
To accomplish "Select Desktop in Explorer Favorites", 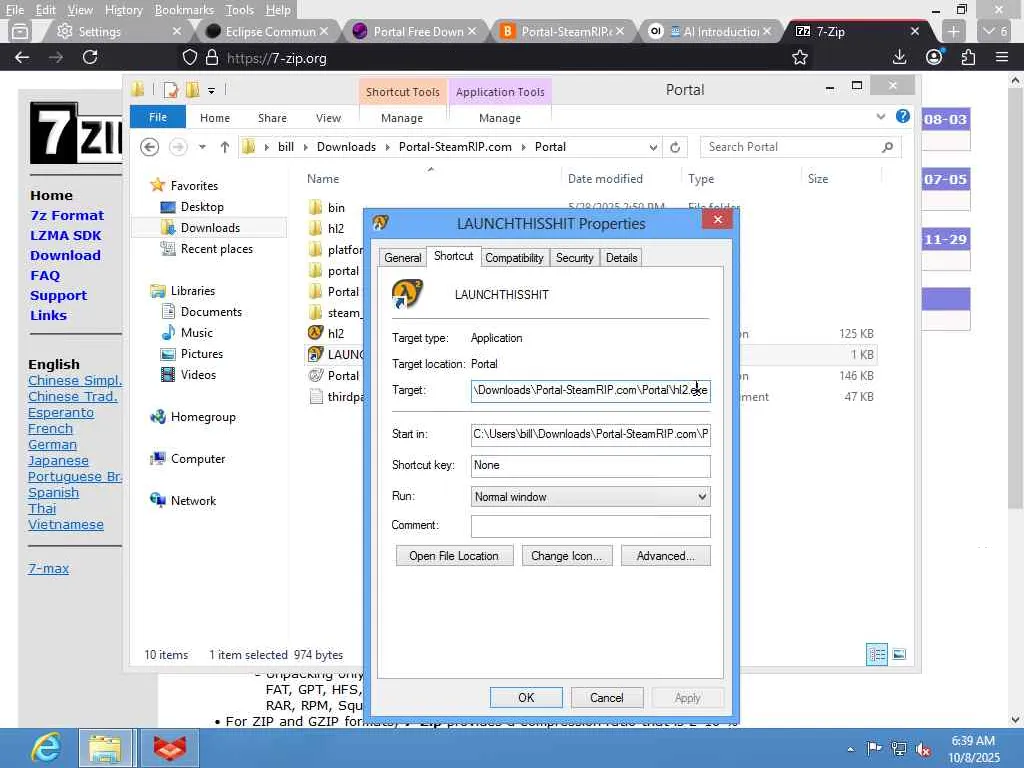I will [x=202, y=206].
